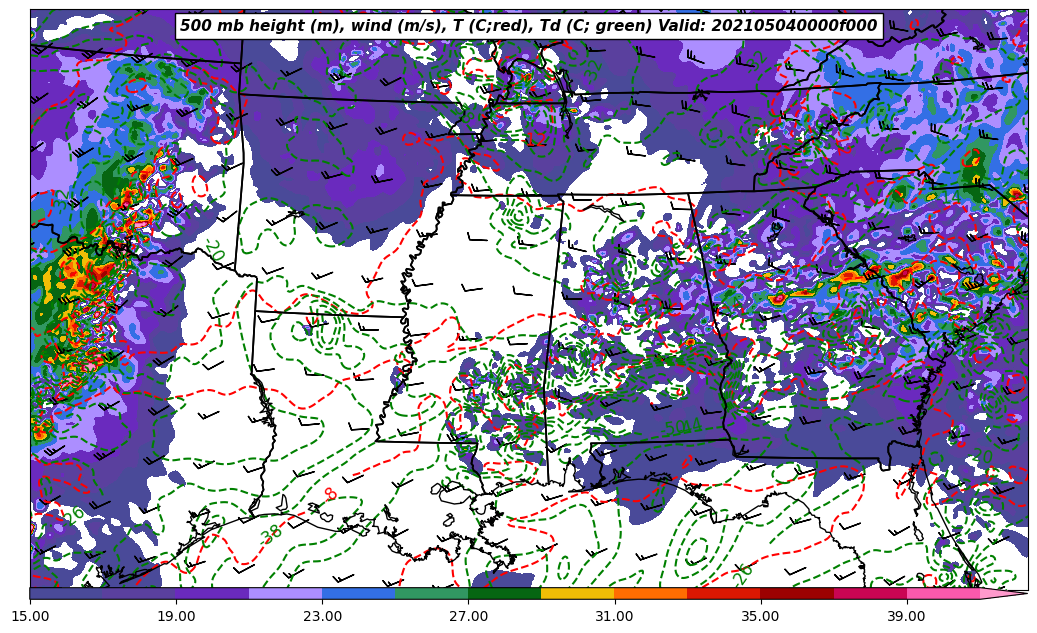This screenshot has width=1037, height=633.
Task: Select the pink colorbar segment
Action: click(943, 594)
